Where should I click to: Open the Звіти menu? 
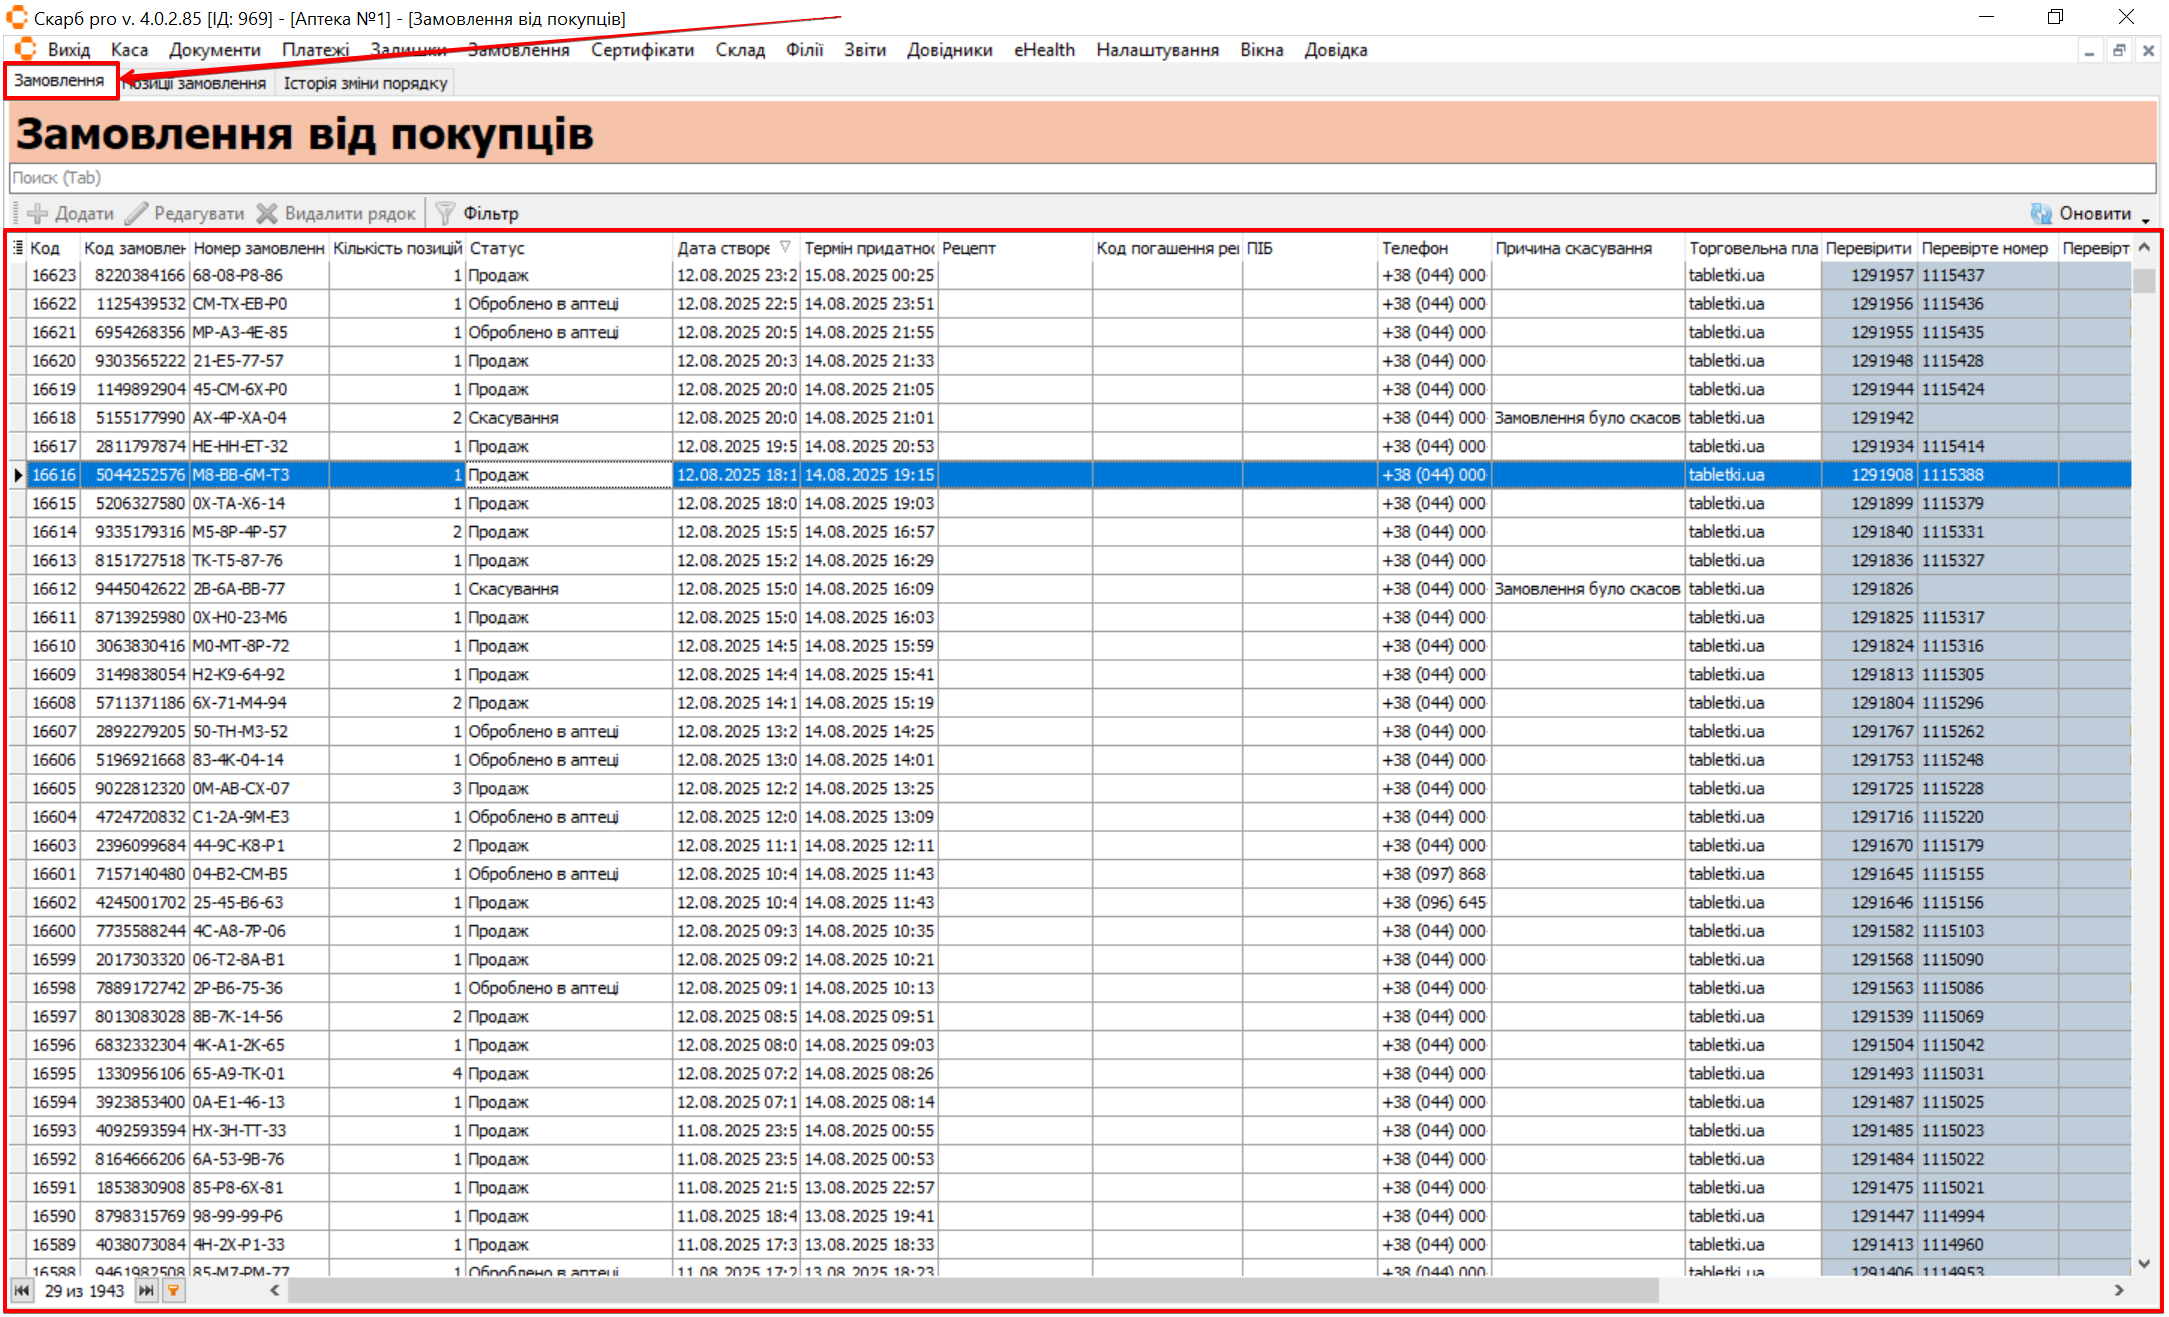coord(864,50)
